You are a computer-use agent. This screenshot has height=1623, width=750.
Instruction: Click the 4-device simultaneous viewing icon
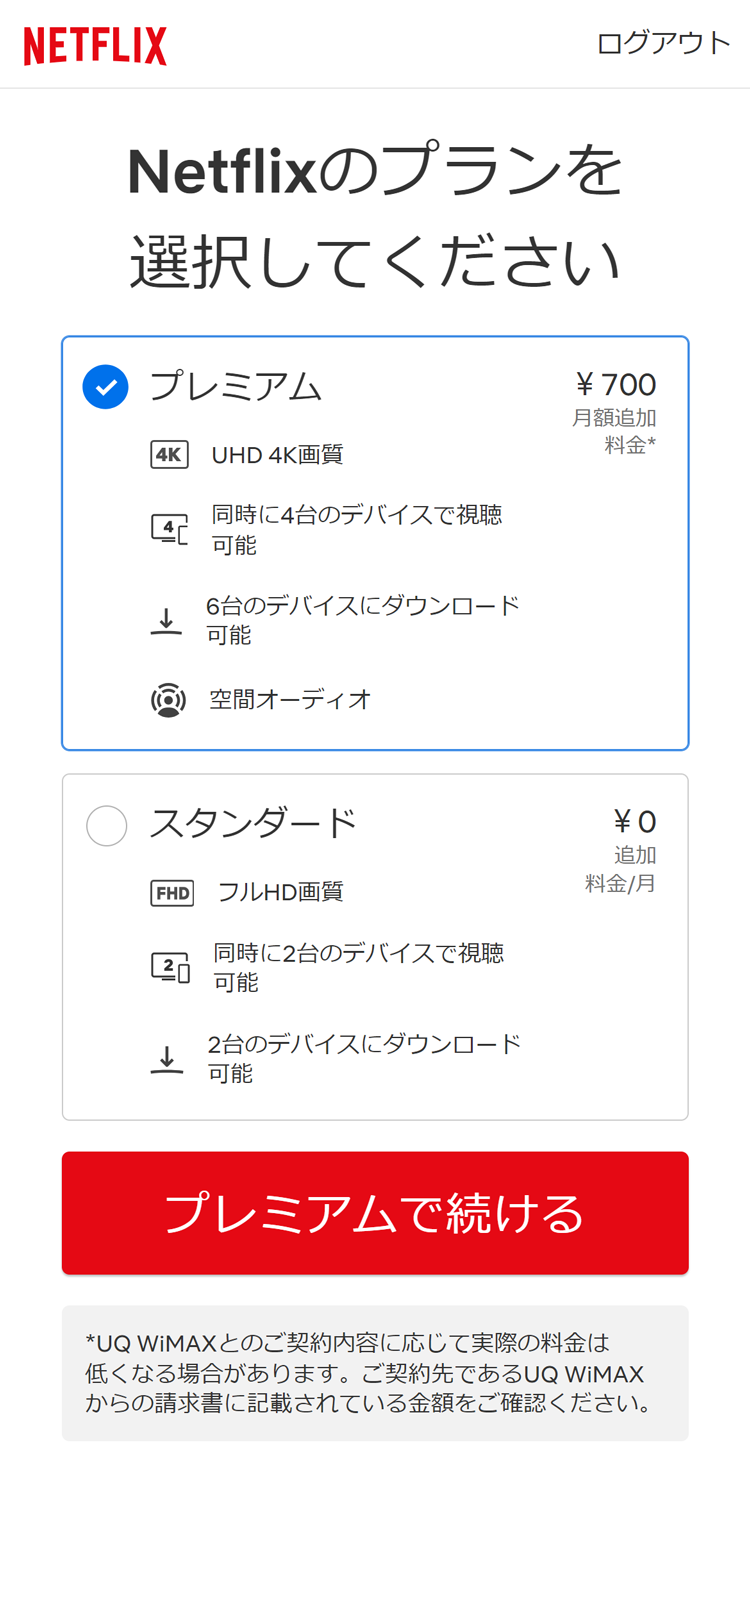pos(169,529)
